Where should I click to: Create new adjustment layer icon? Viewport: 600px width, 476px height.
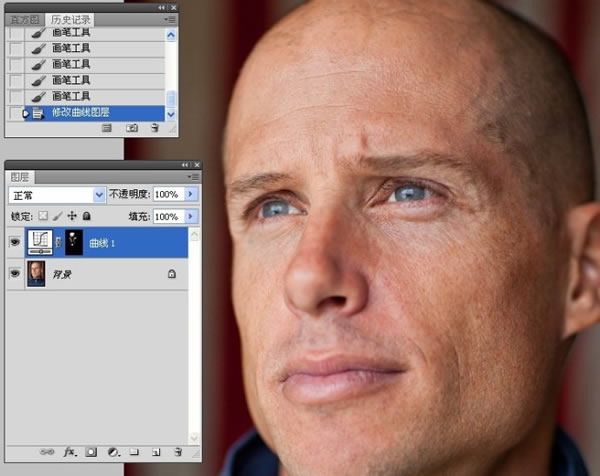(x=113, y=452)
